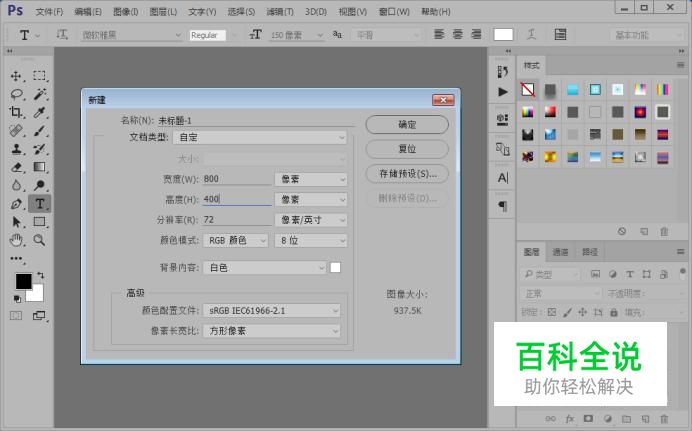
Task: Open the width unit dropdown
Action: click(x=311, y=179)
